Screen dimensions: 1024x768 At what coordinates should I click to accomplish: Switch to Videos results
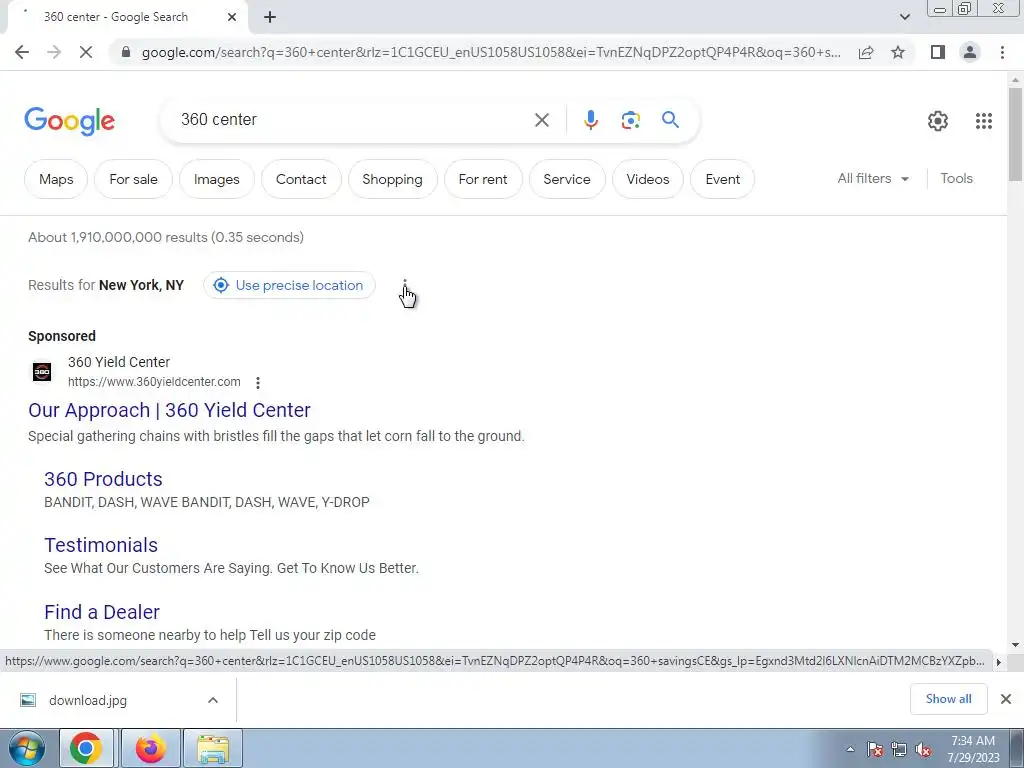coord(648,179)
